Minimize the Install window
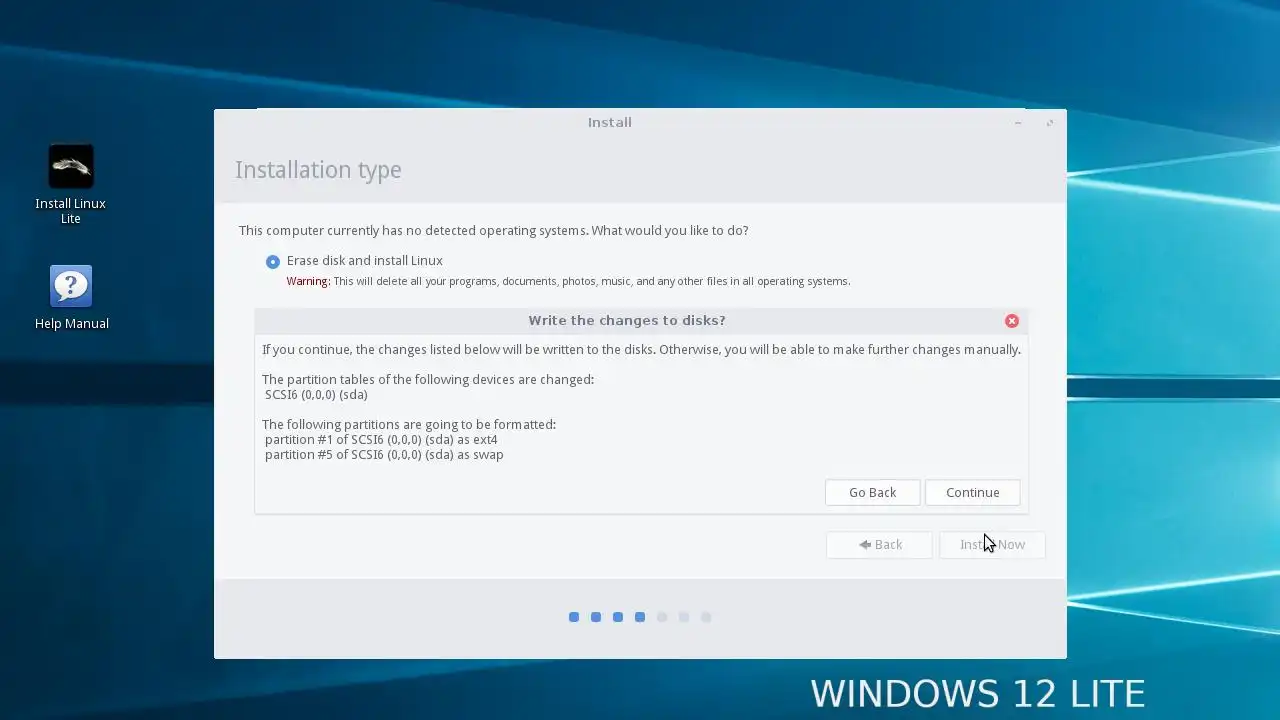This screenshot has width=1280, height=720. click(x=1018, y=123)
